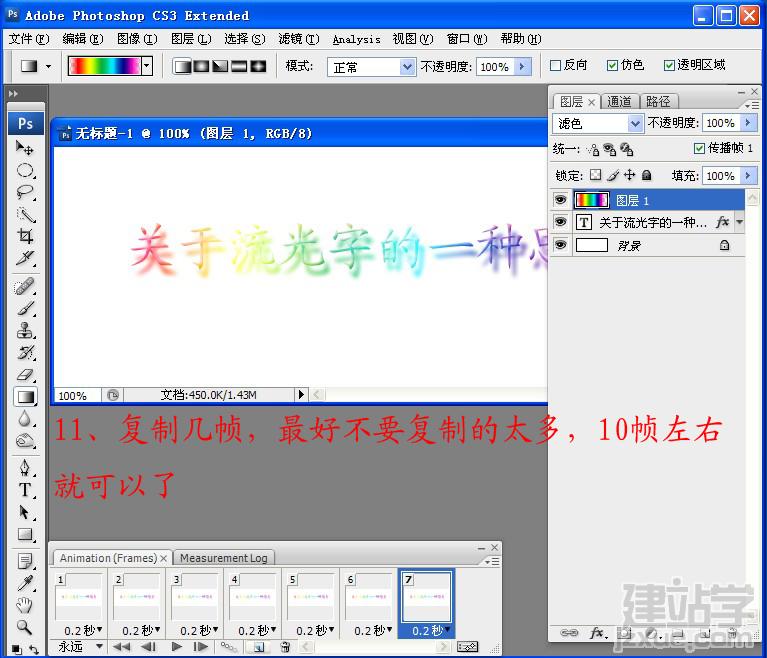This screenshot has height=658, width=767.
Task: Open the Analysis menu
Action: tap(357, 40)
